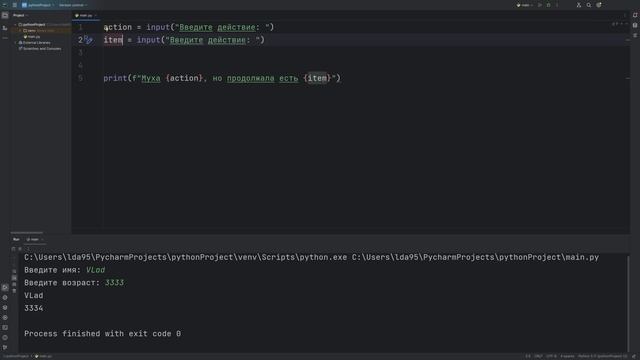The image size is (640, 360).
Task: Toggle the Run tool window sidebar icon
Action: coord(5,288)
